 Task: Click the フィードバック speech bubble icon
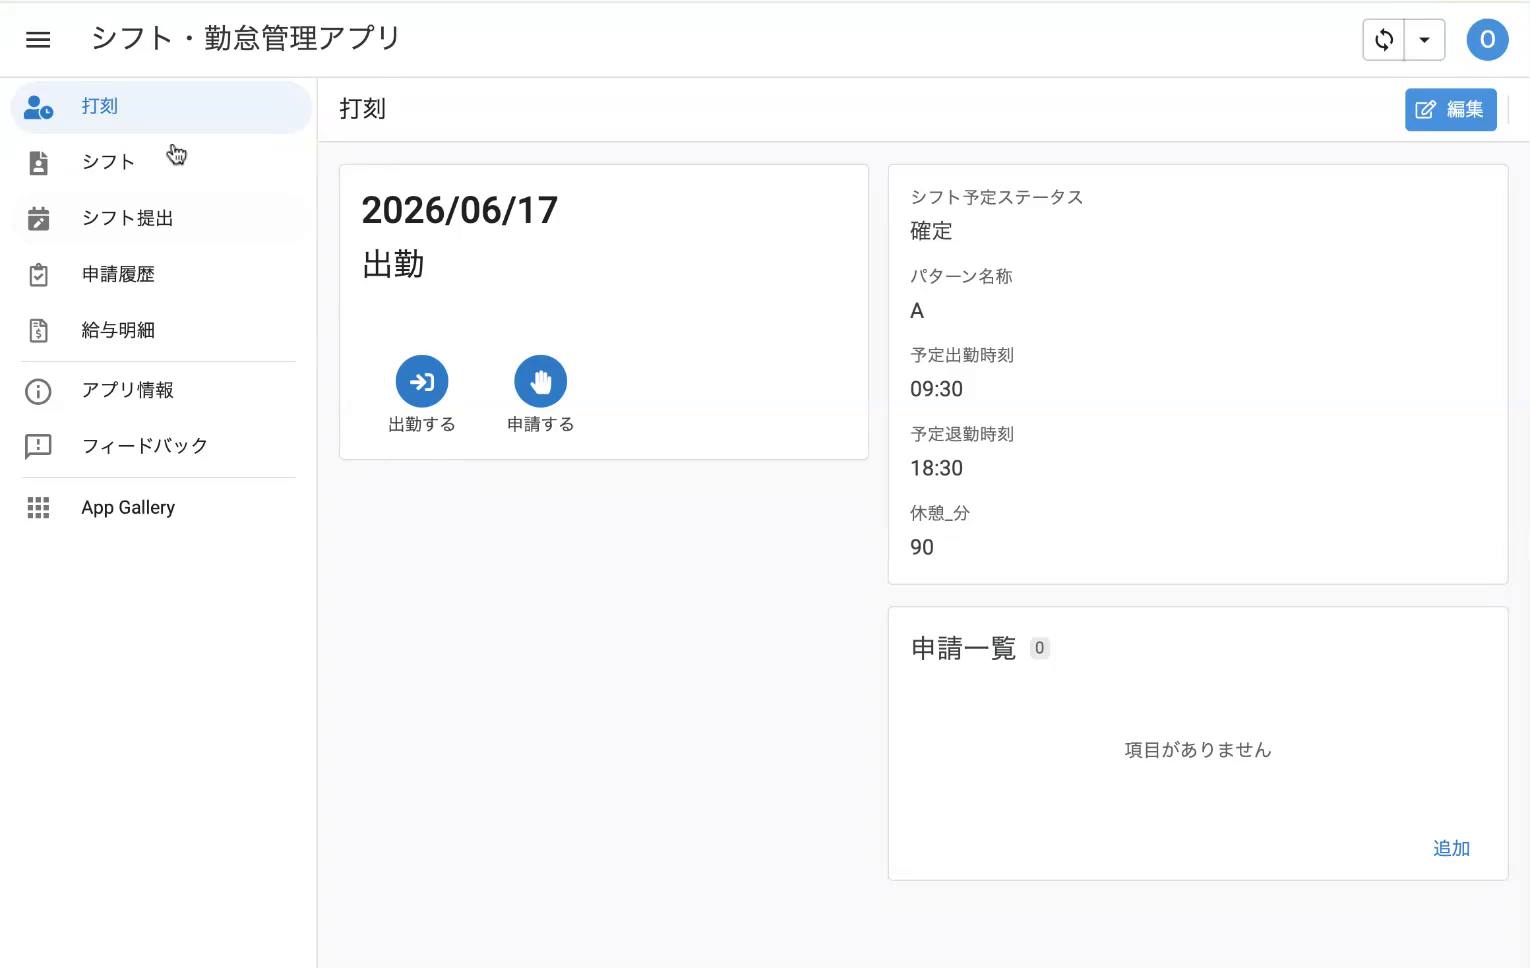pos(38,447)
